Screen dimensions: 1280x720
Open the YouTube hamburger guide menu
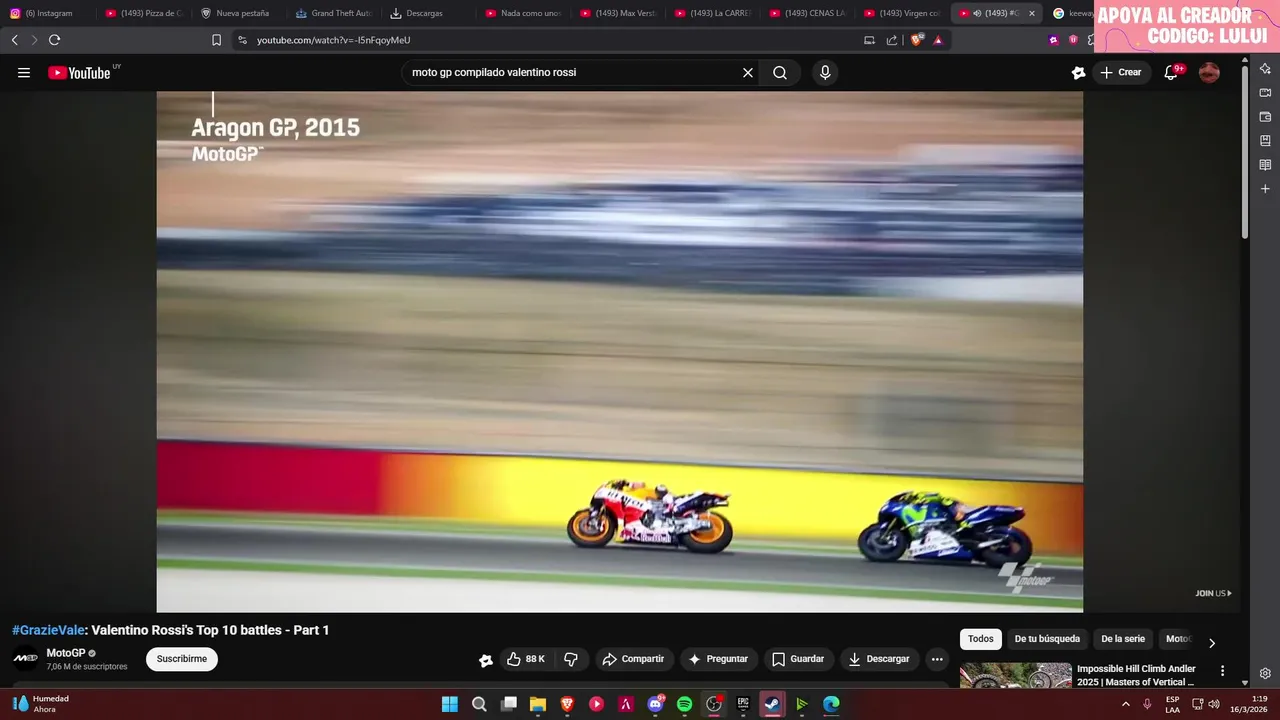pyautogui.click(x=24, y=72)
